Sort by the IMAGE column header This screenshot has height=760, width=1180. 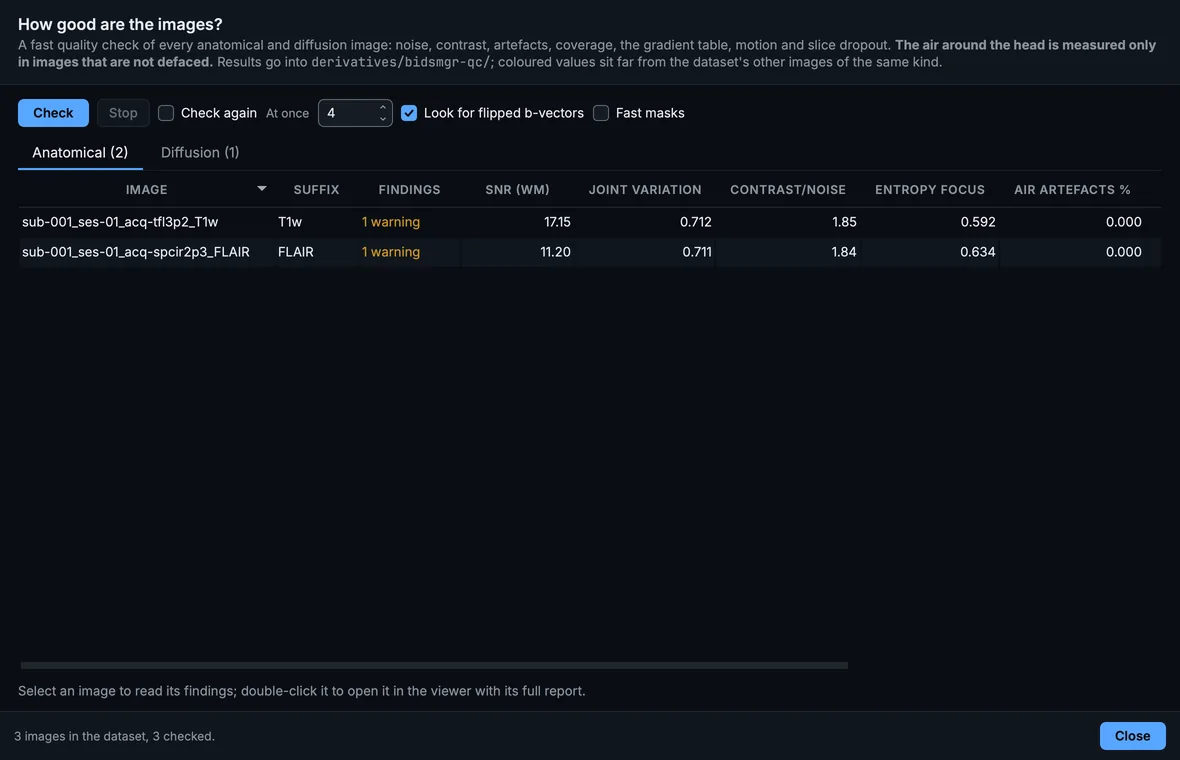pyautogui.click(x=146, y=190)
